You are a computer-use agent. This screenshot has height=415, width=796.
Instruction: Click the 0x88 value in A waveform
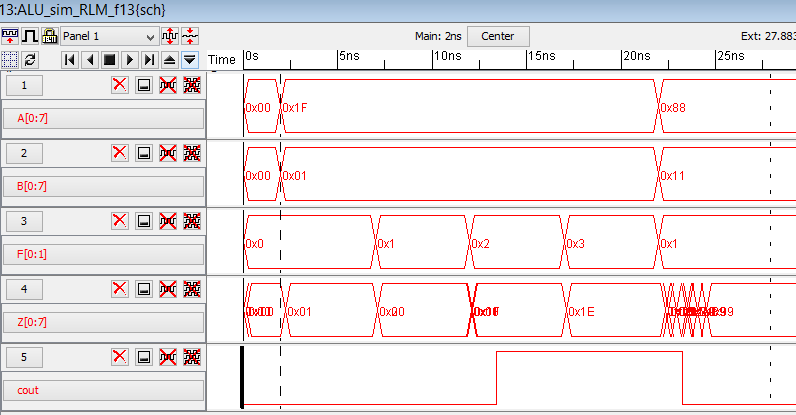[x=673, y=108]
